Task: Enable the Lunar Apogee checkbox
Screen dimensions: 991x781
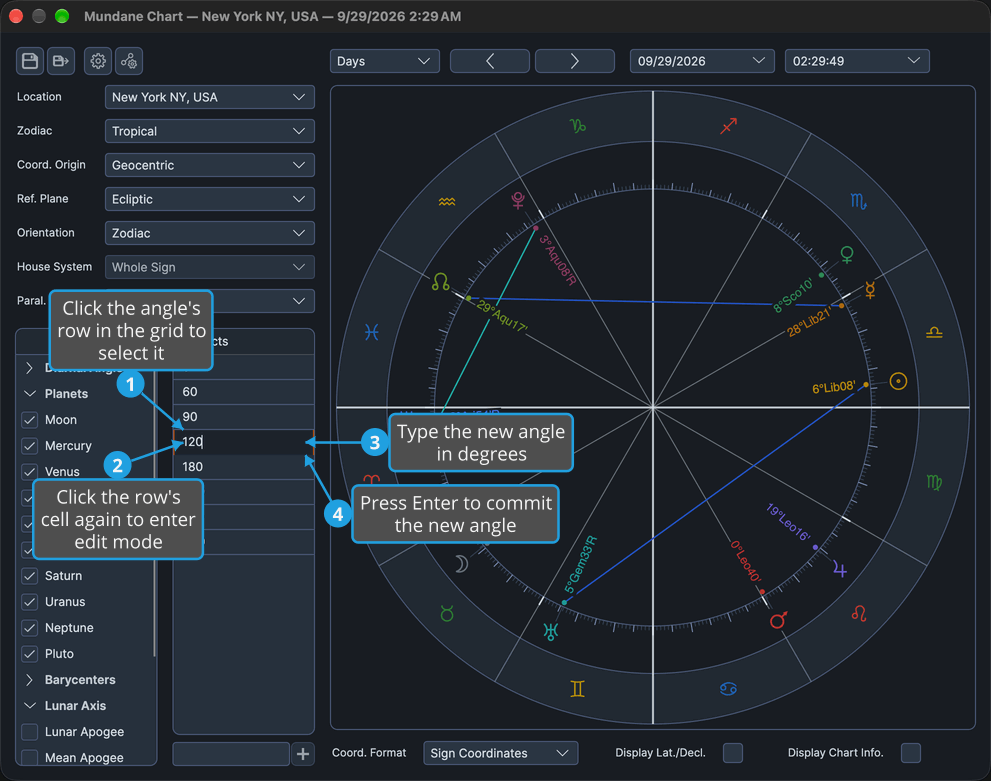Action: point(30,732)
